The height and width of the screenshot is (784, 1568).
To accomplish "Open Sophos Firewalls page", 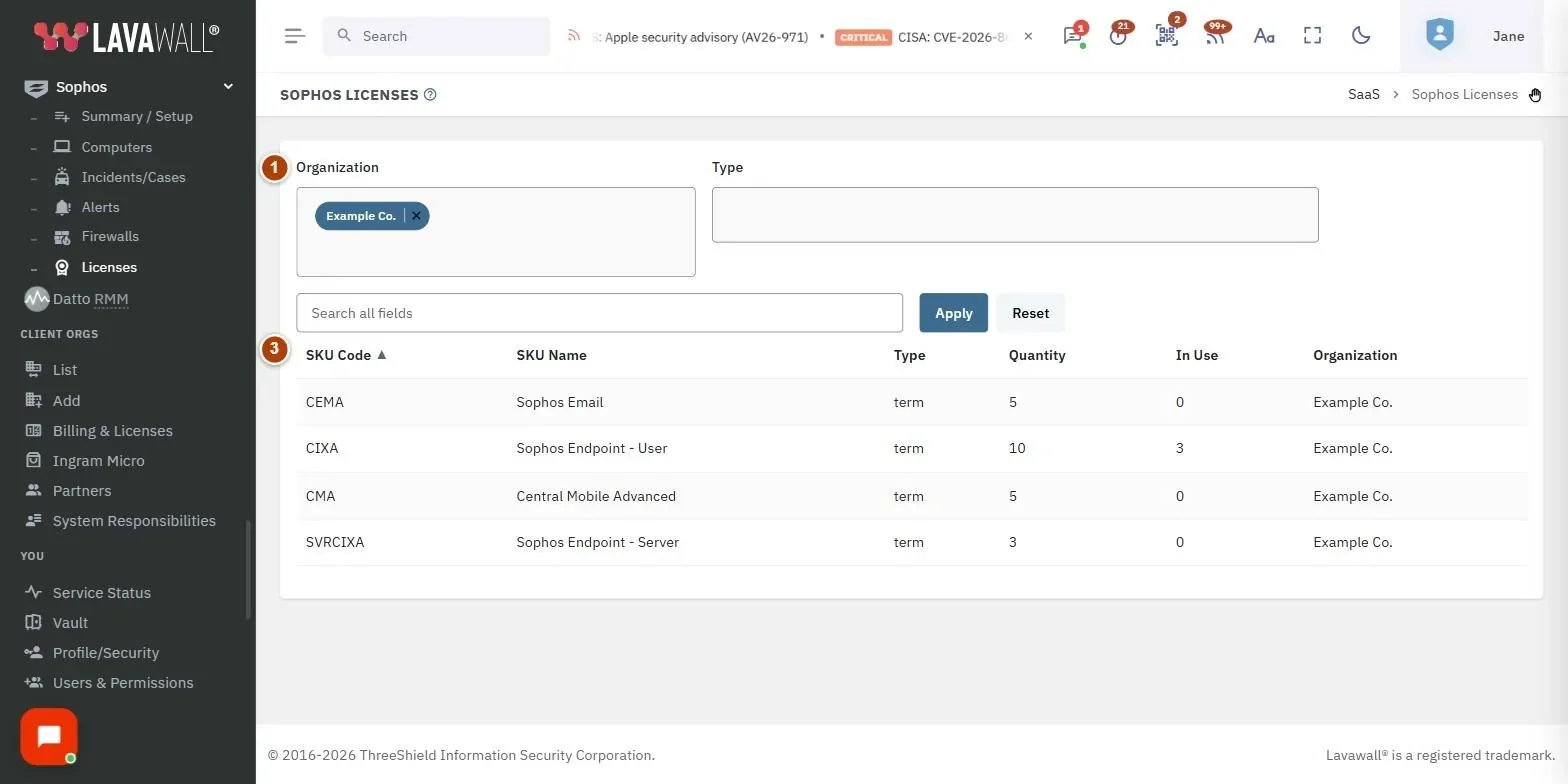I will (x=110, y=237).
